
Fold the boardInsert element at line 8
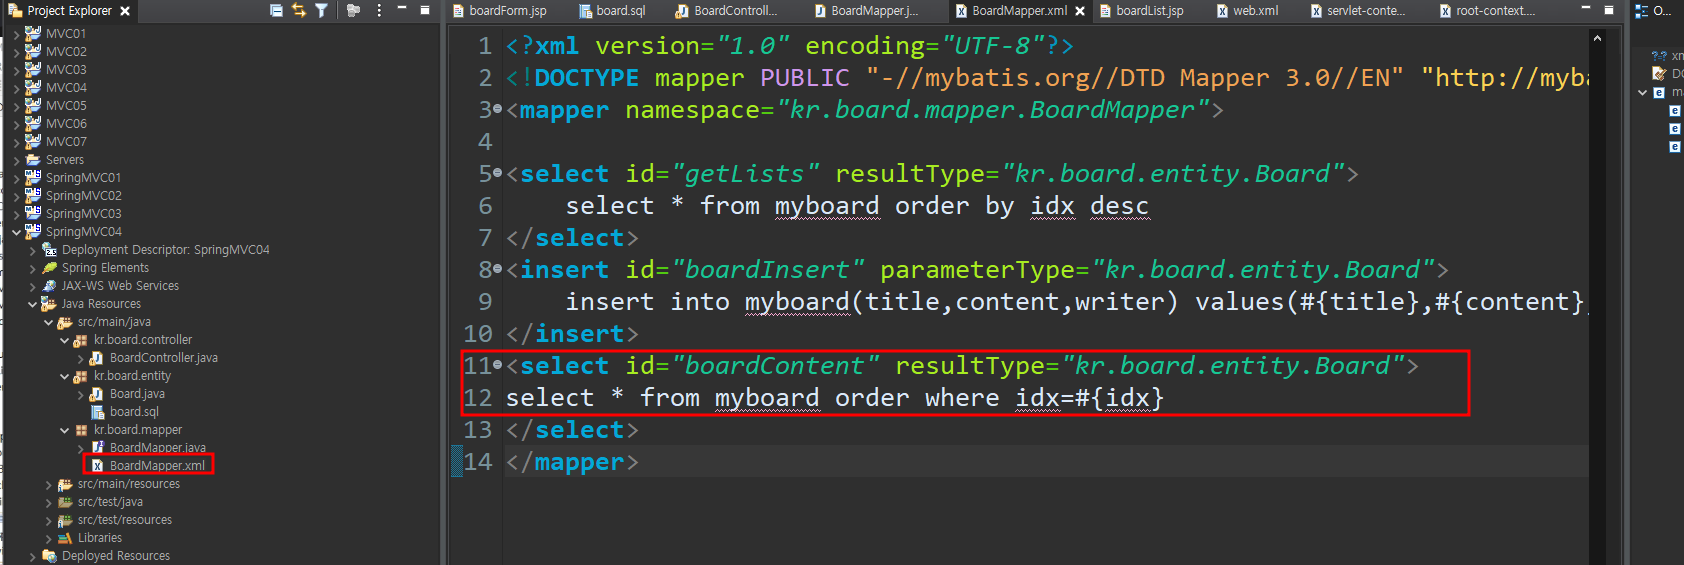[498, 270]
